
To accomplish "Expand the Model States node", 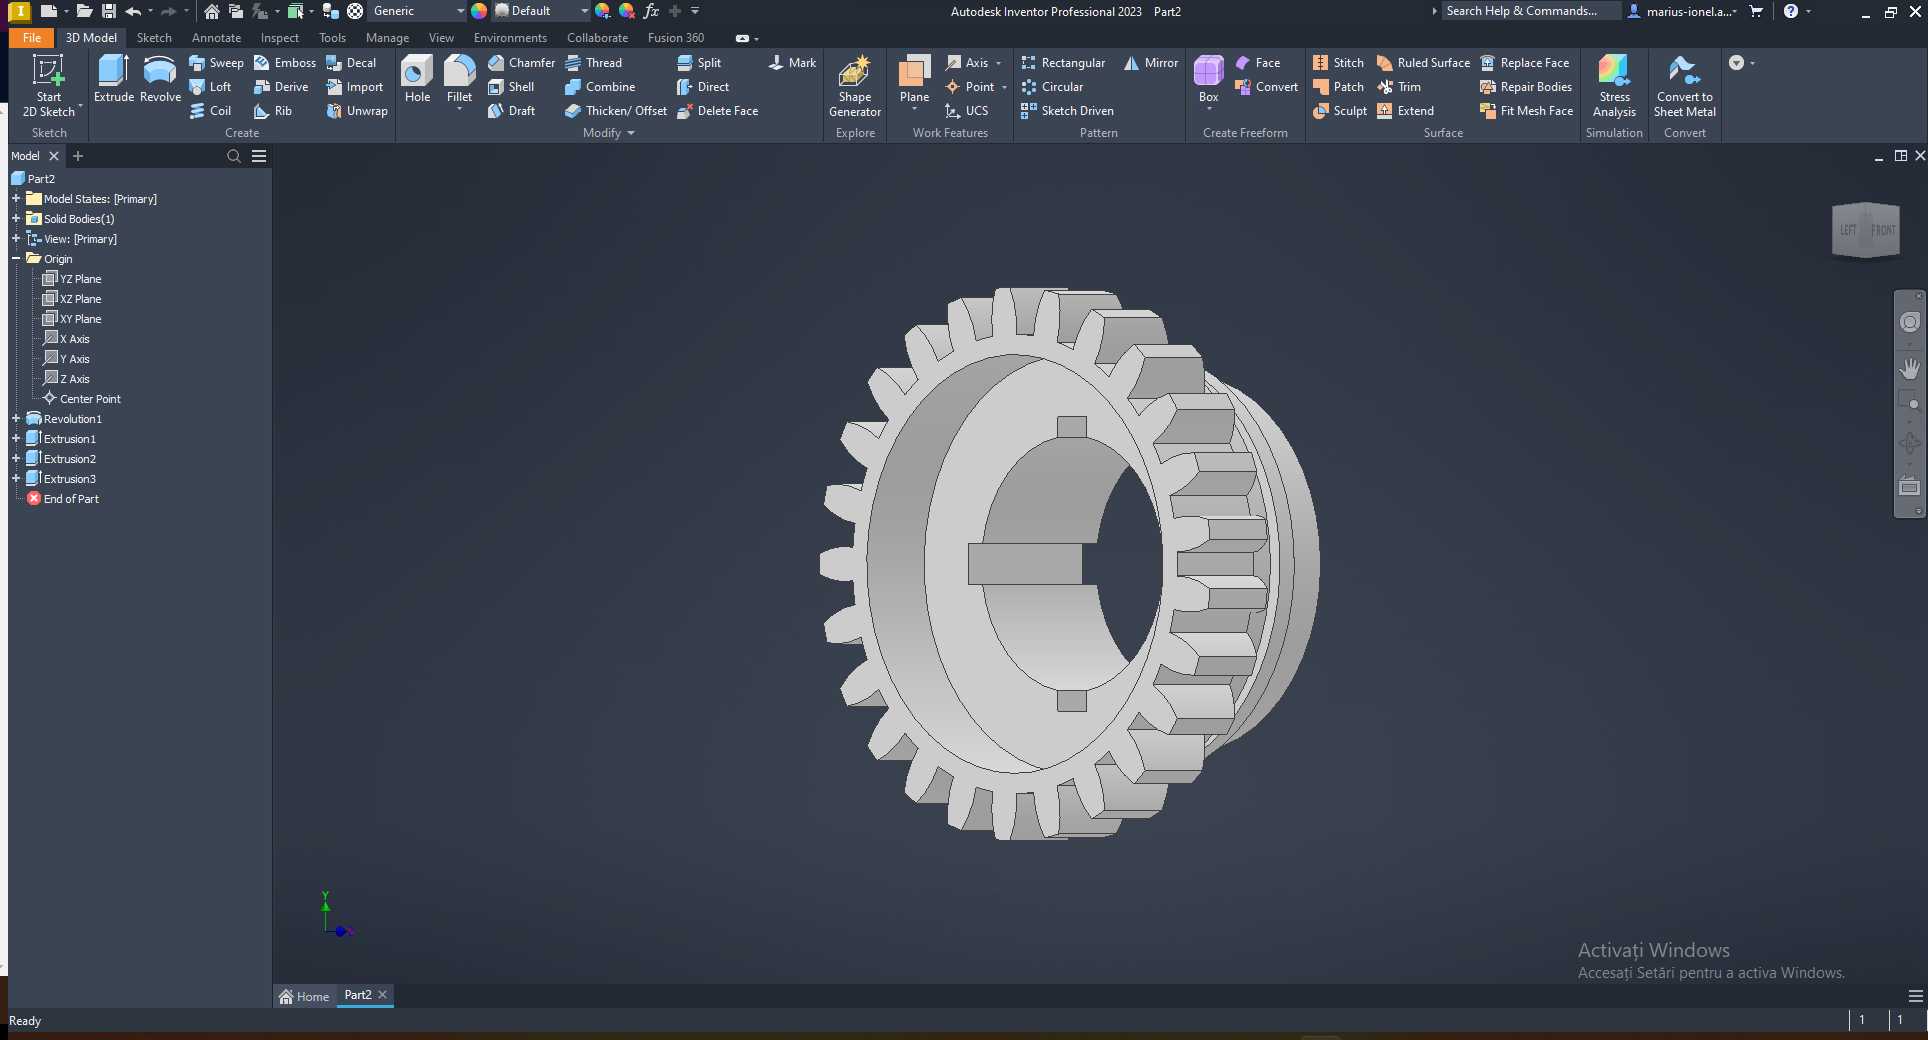I will tap(16, 199).
